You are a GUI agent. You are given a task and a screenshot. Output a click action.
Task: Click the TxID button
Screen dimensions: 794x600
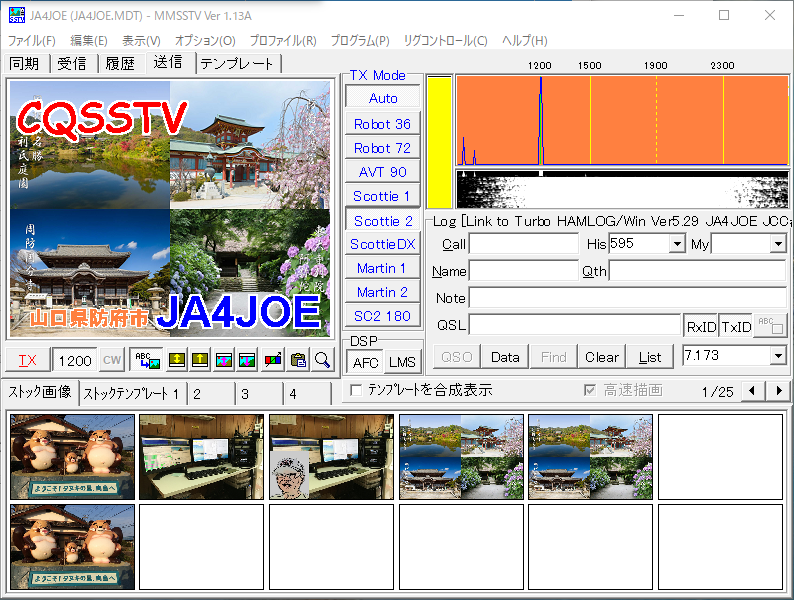(736, 327)
